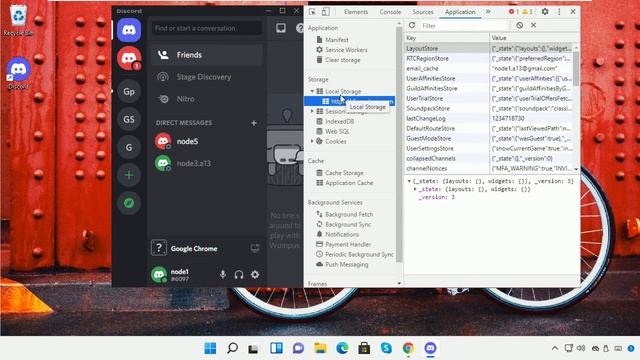Select the Application tab

pos(460,12)
